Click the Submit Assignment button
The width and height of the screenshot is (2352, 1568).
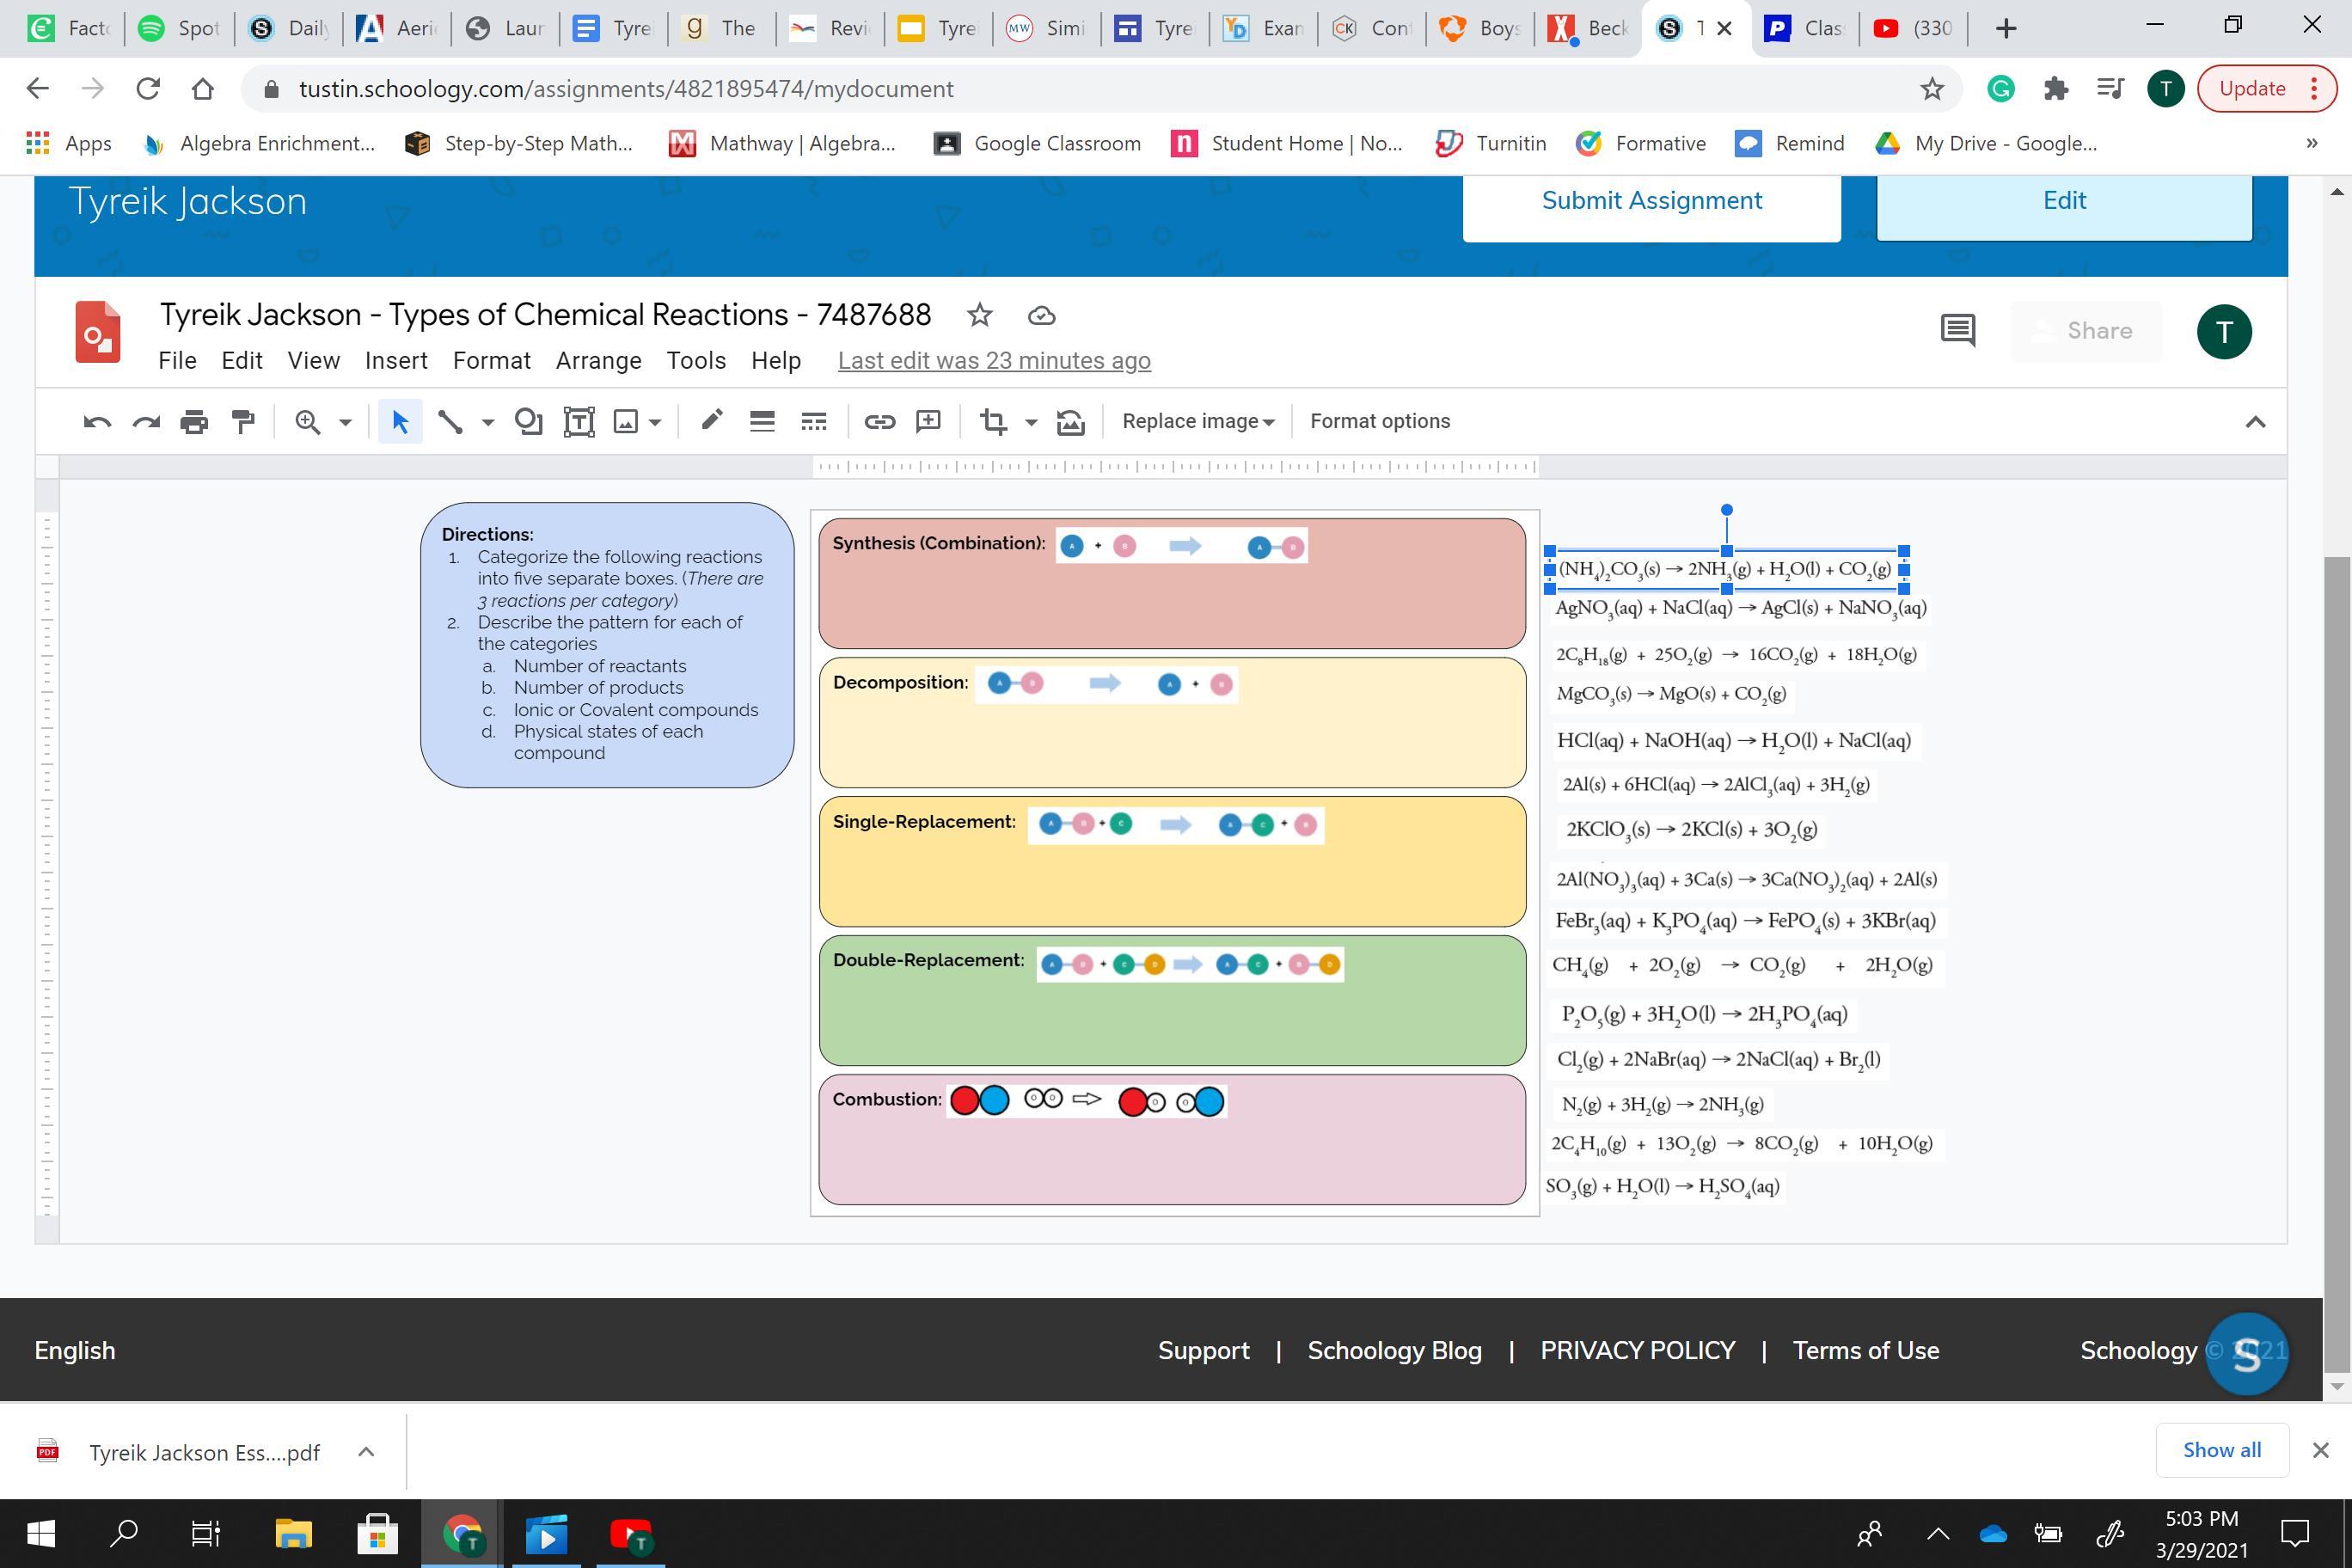1651,201
